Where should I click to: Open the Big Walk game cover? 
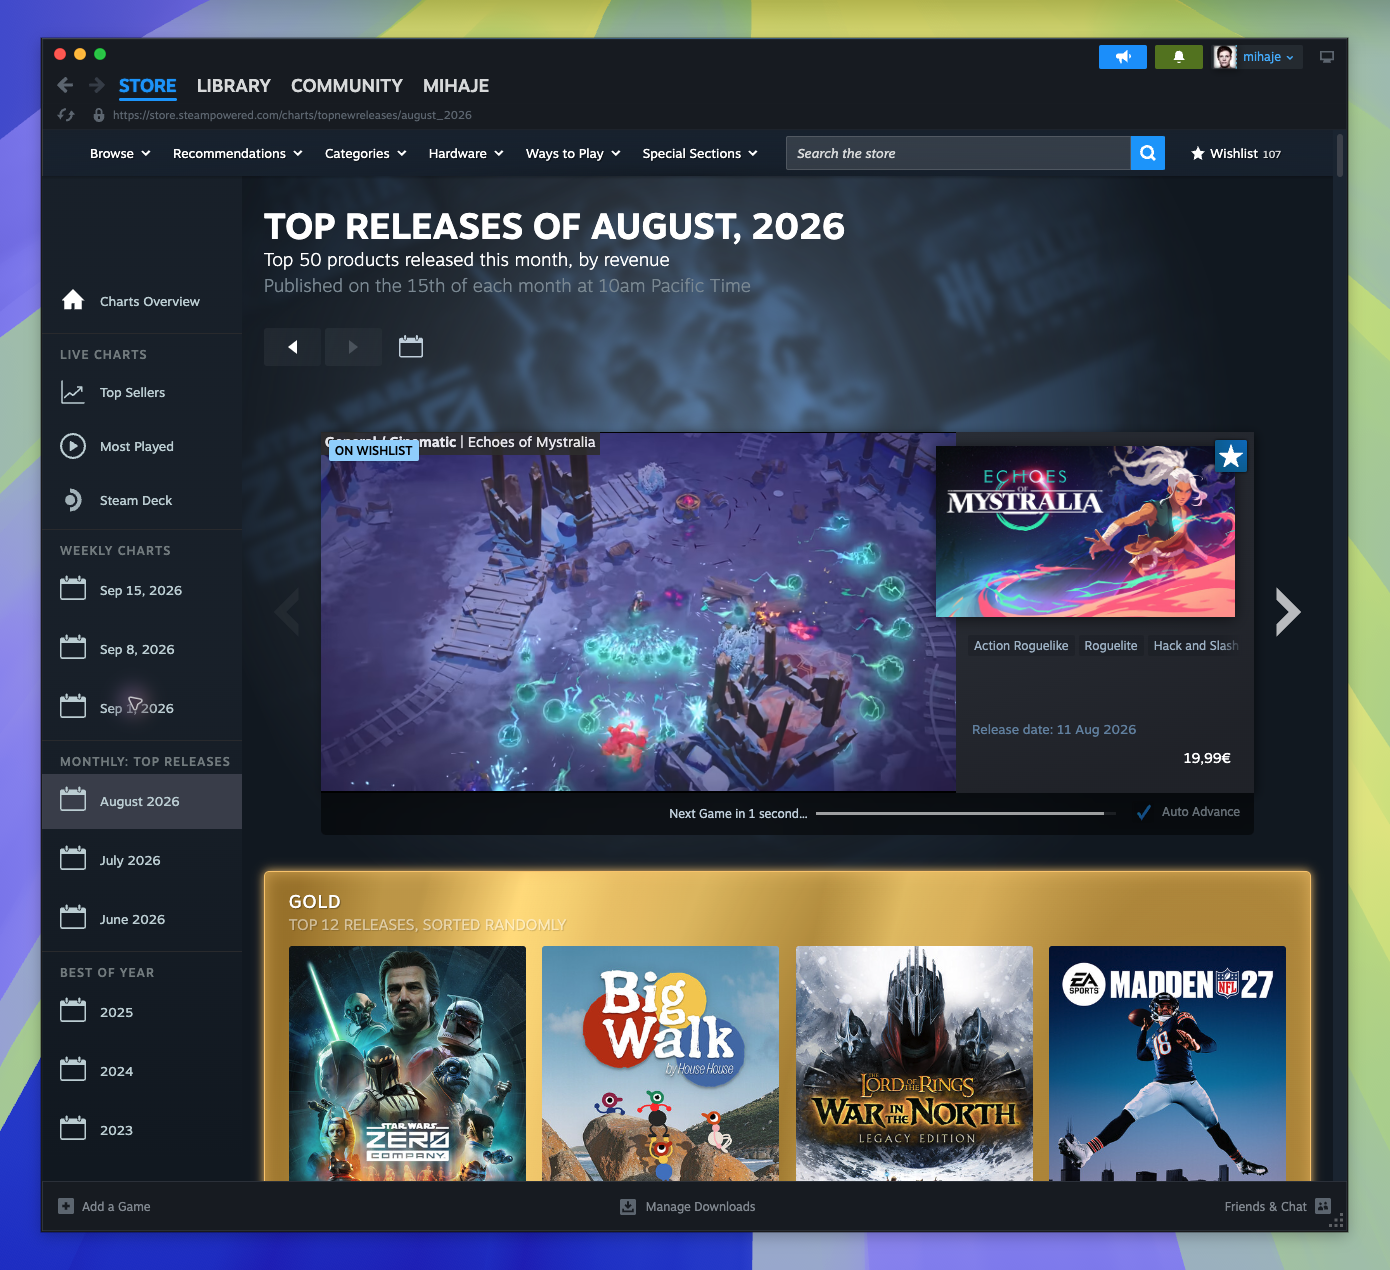[660, 1063]
